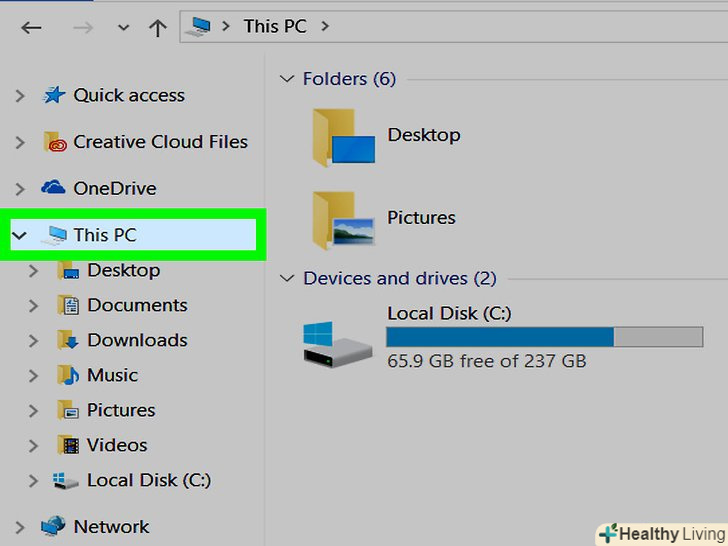Expand the Creative Cloud Files node

(20, 142)
